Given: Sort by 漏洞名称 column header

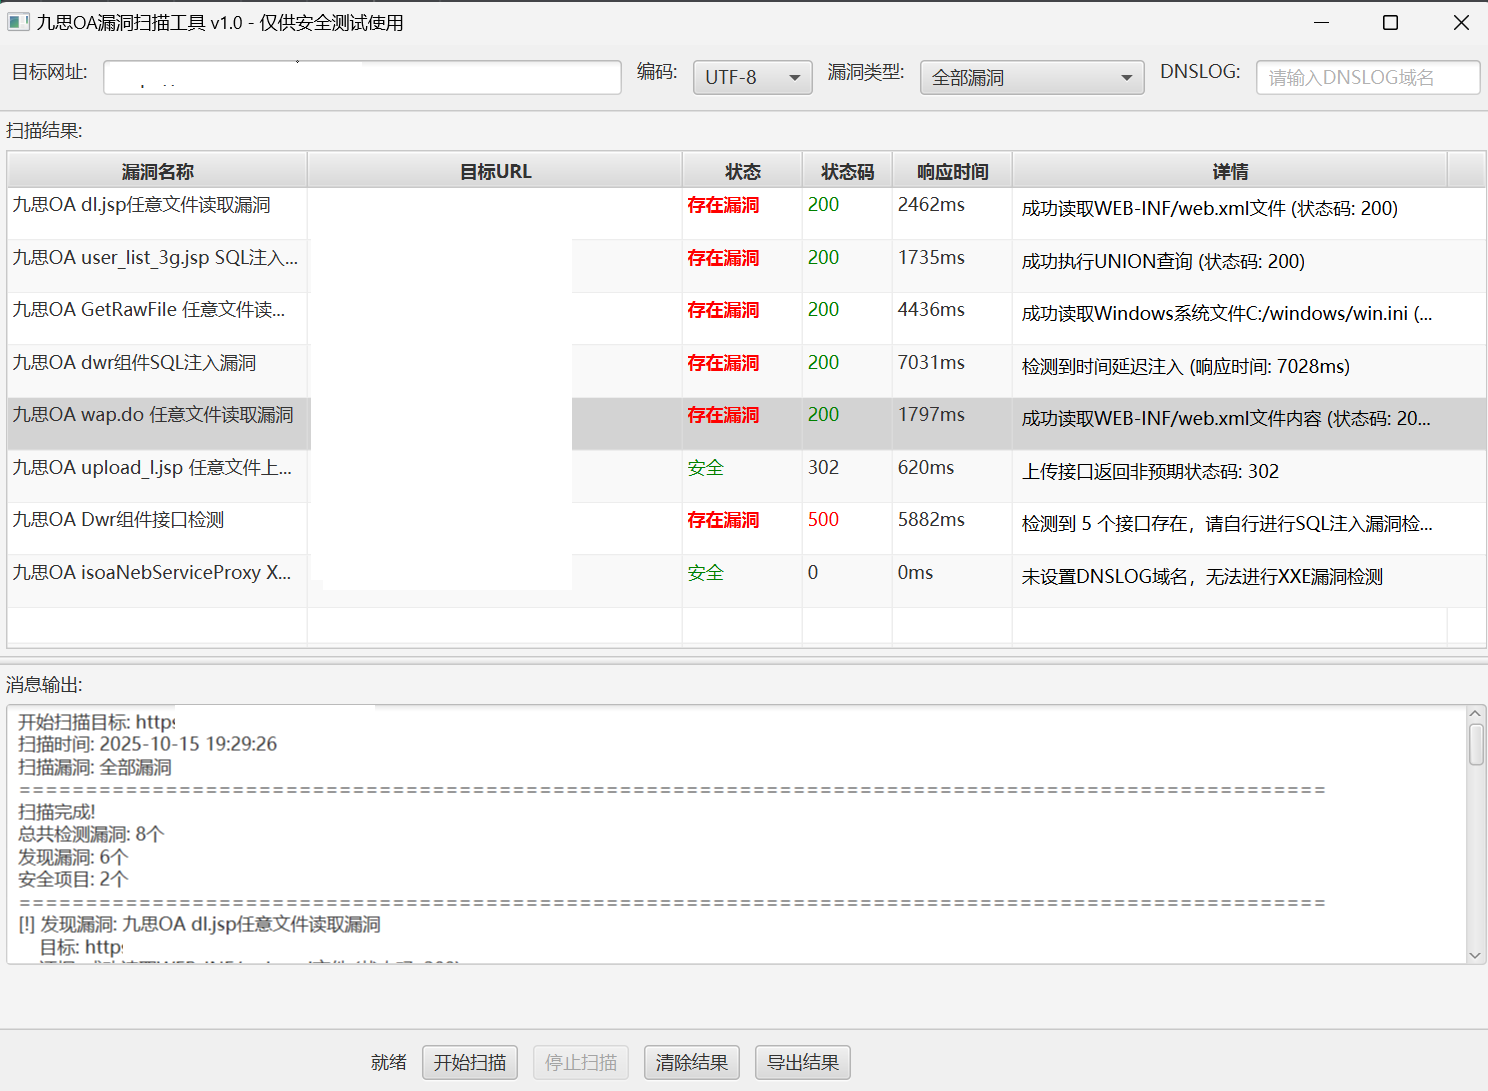Looking at the screenshot, I should coord(157,171).
